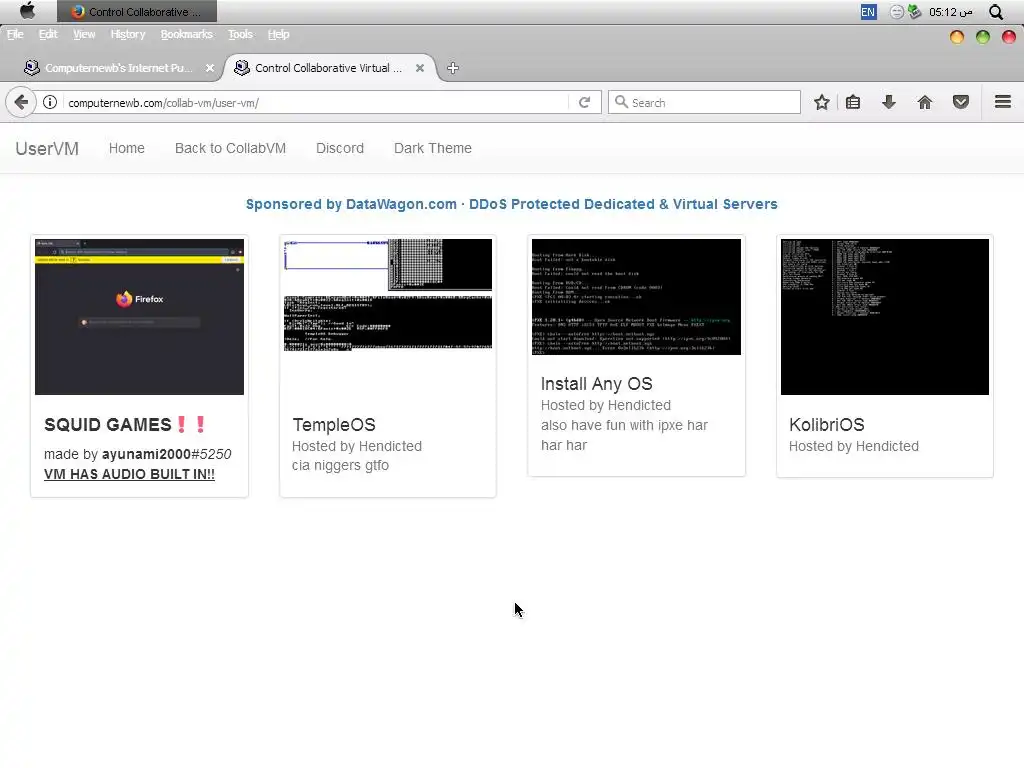Open the Bookmarks menu
1024x768 pixels.
pos(187,34)
